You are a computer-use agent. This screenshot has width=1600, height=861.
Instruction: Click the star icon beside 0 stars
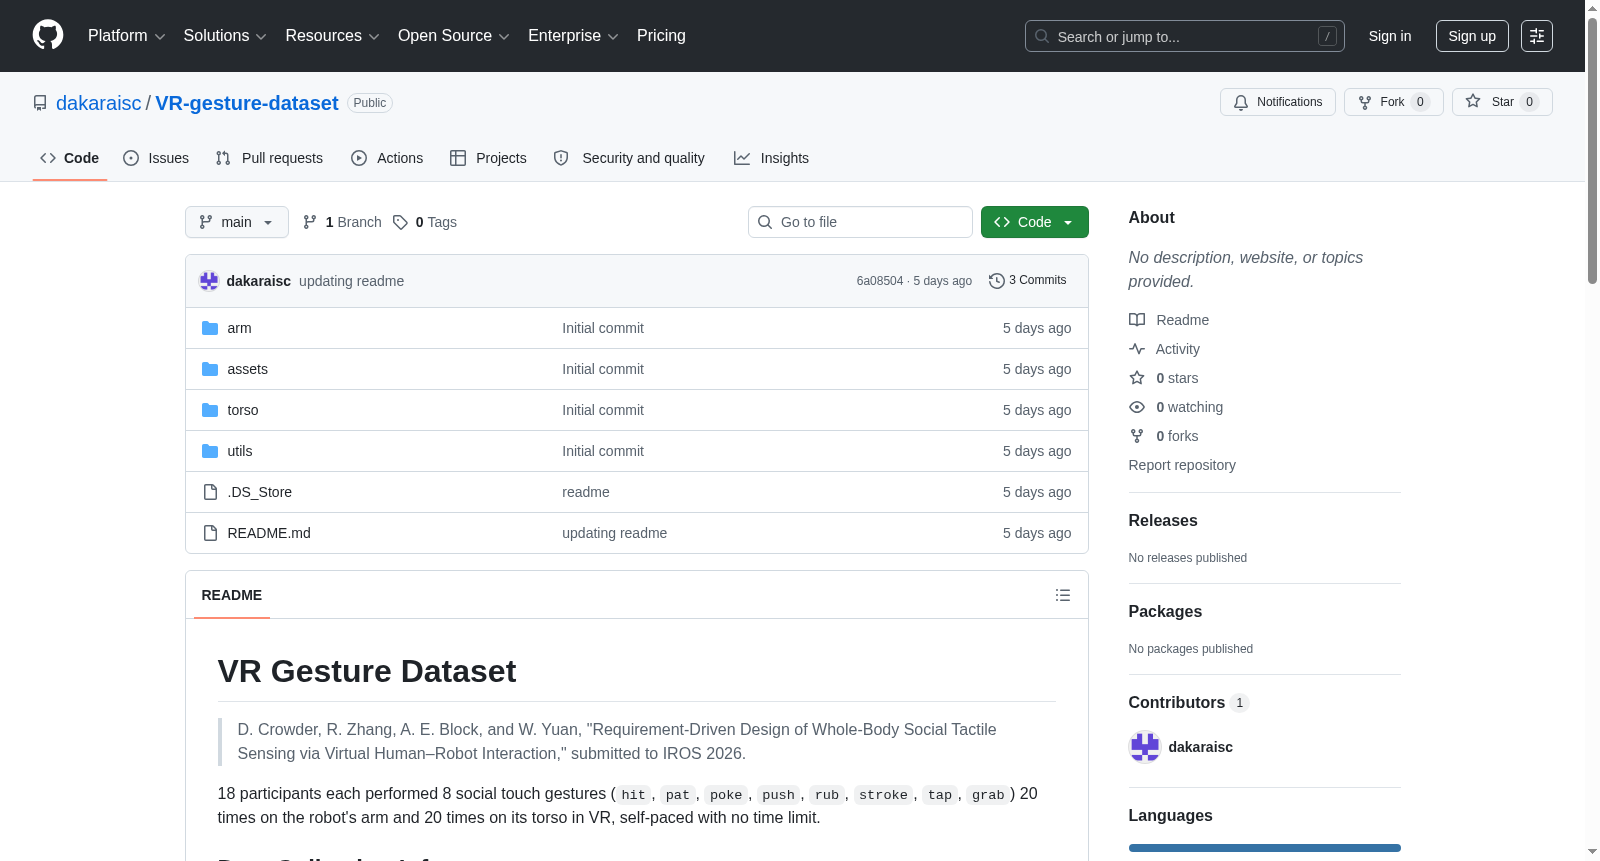(x=1137, y=378)
